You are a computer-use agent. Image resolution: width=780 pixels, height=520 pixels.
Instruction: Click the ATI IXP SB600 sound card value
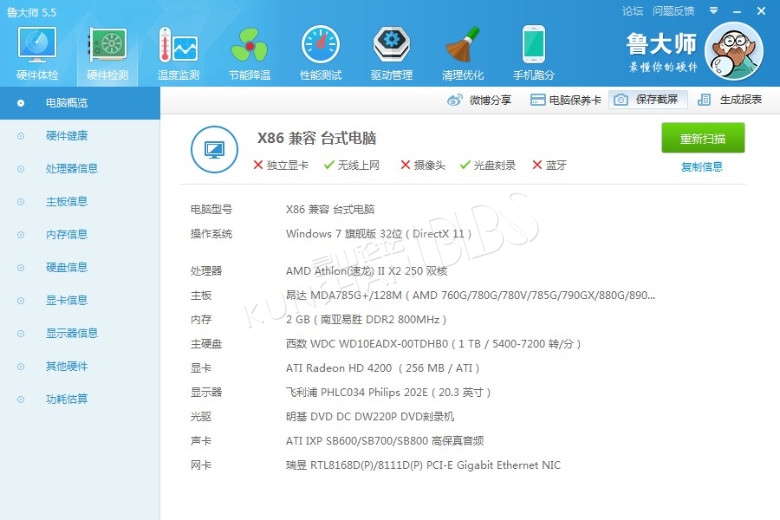[385, 441]
